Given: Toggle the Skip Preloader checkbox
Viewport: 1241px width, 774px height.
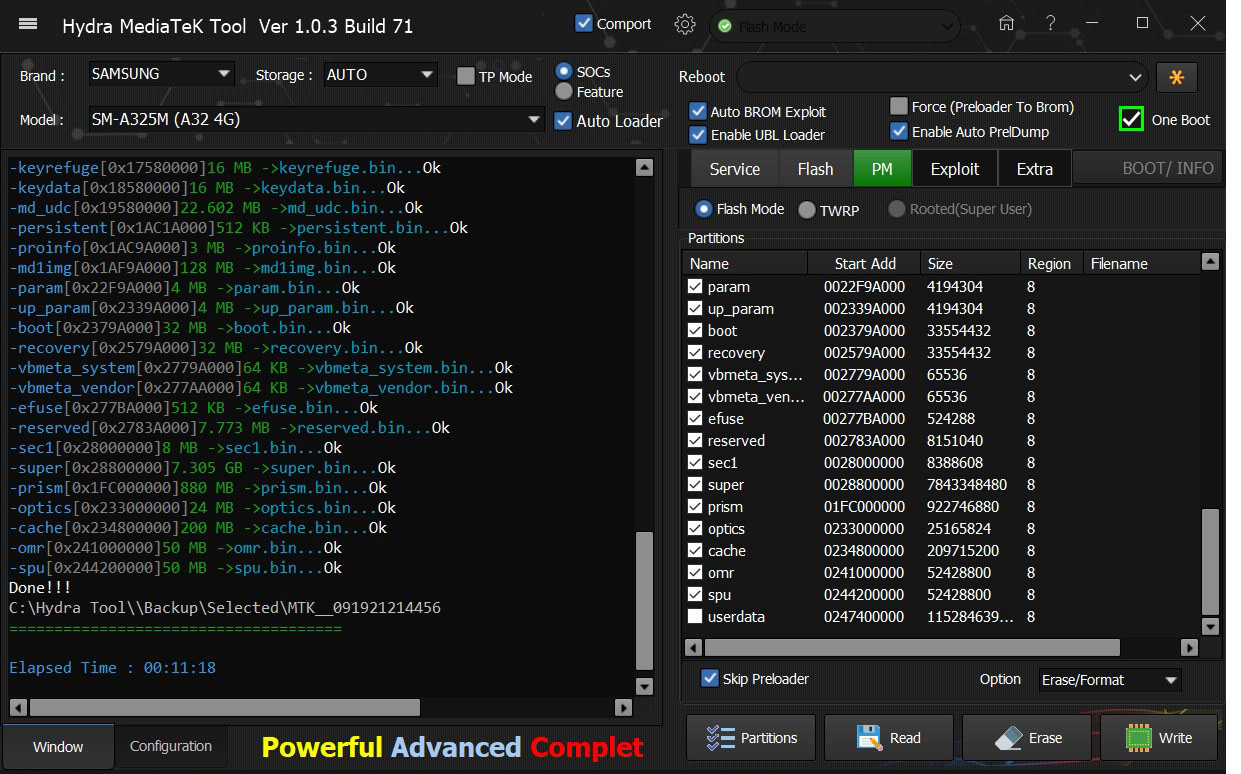Looking at the screenshot, I should 710,679.
